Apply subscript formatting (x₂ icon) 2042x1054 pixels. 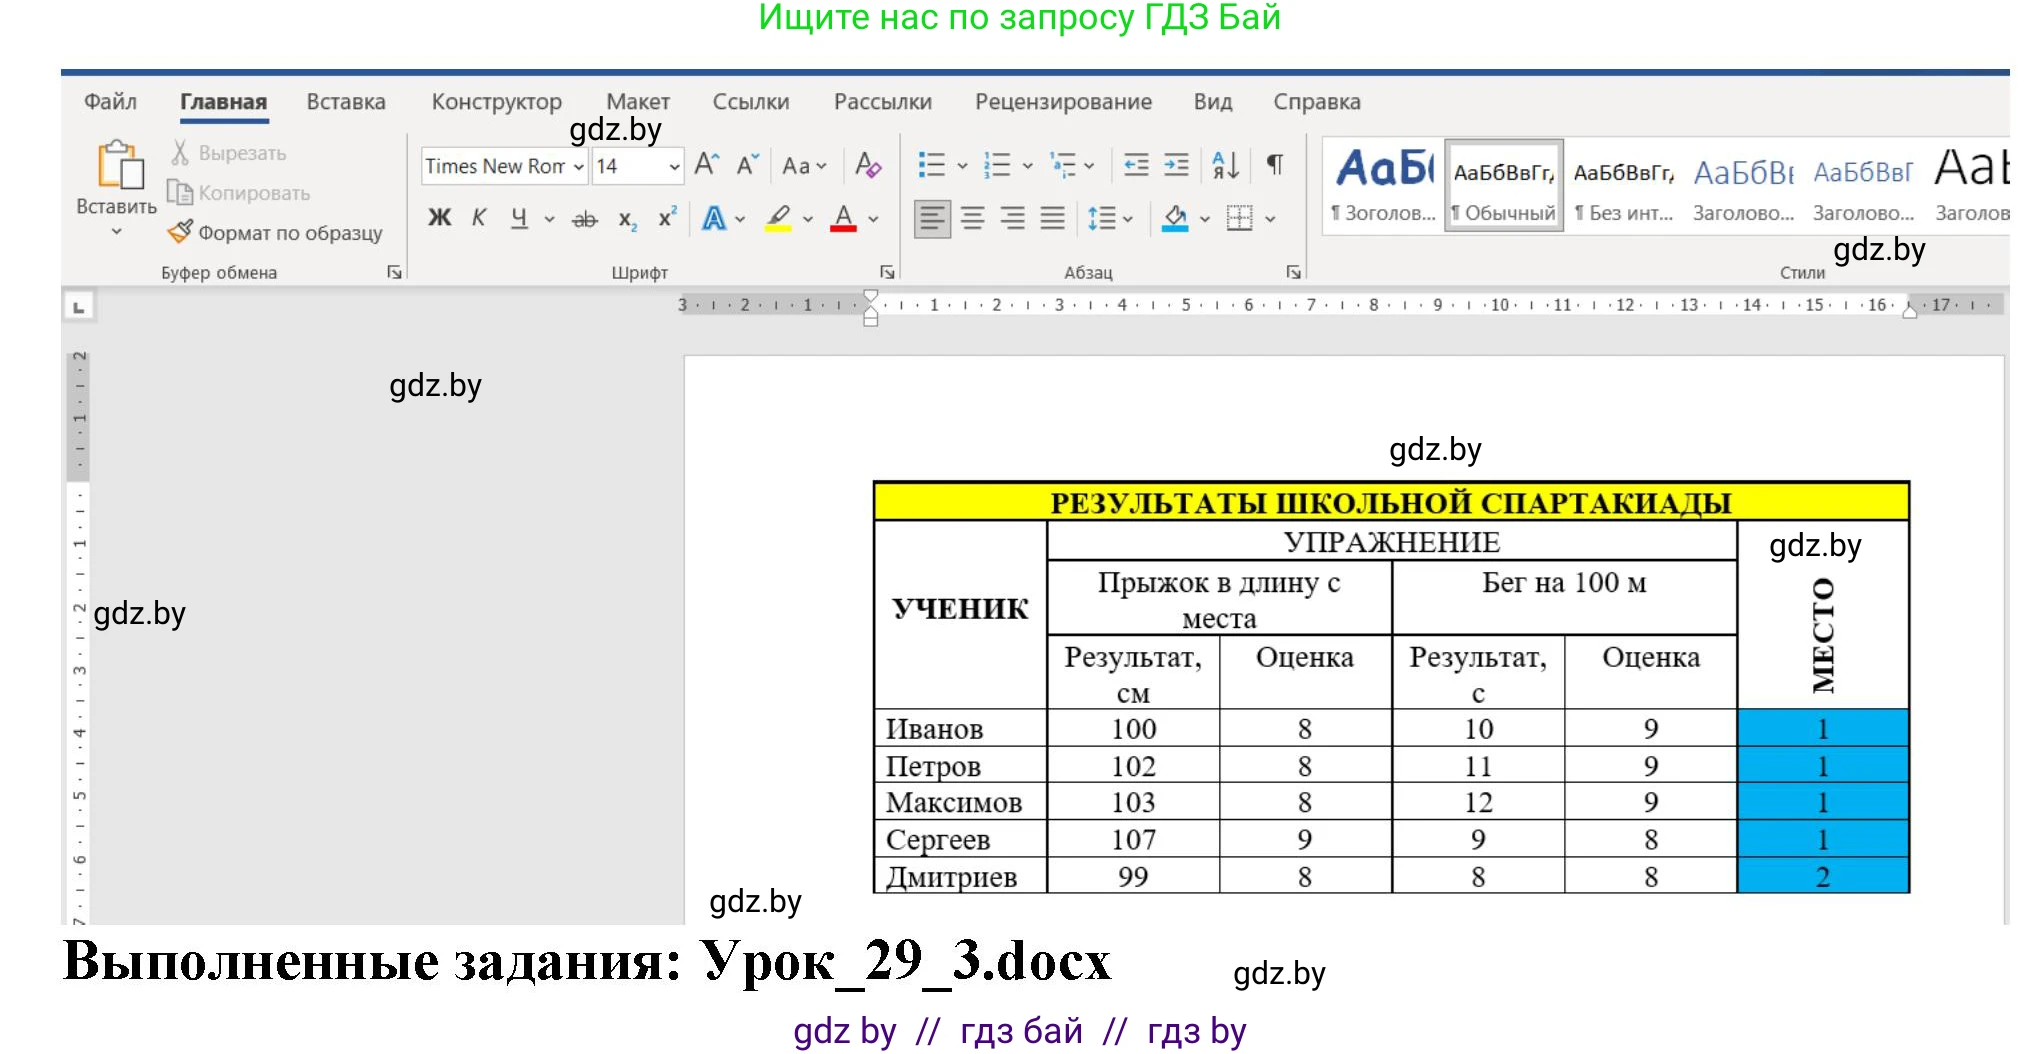tap(626, 218)
